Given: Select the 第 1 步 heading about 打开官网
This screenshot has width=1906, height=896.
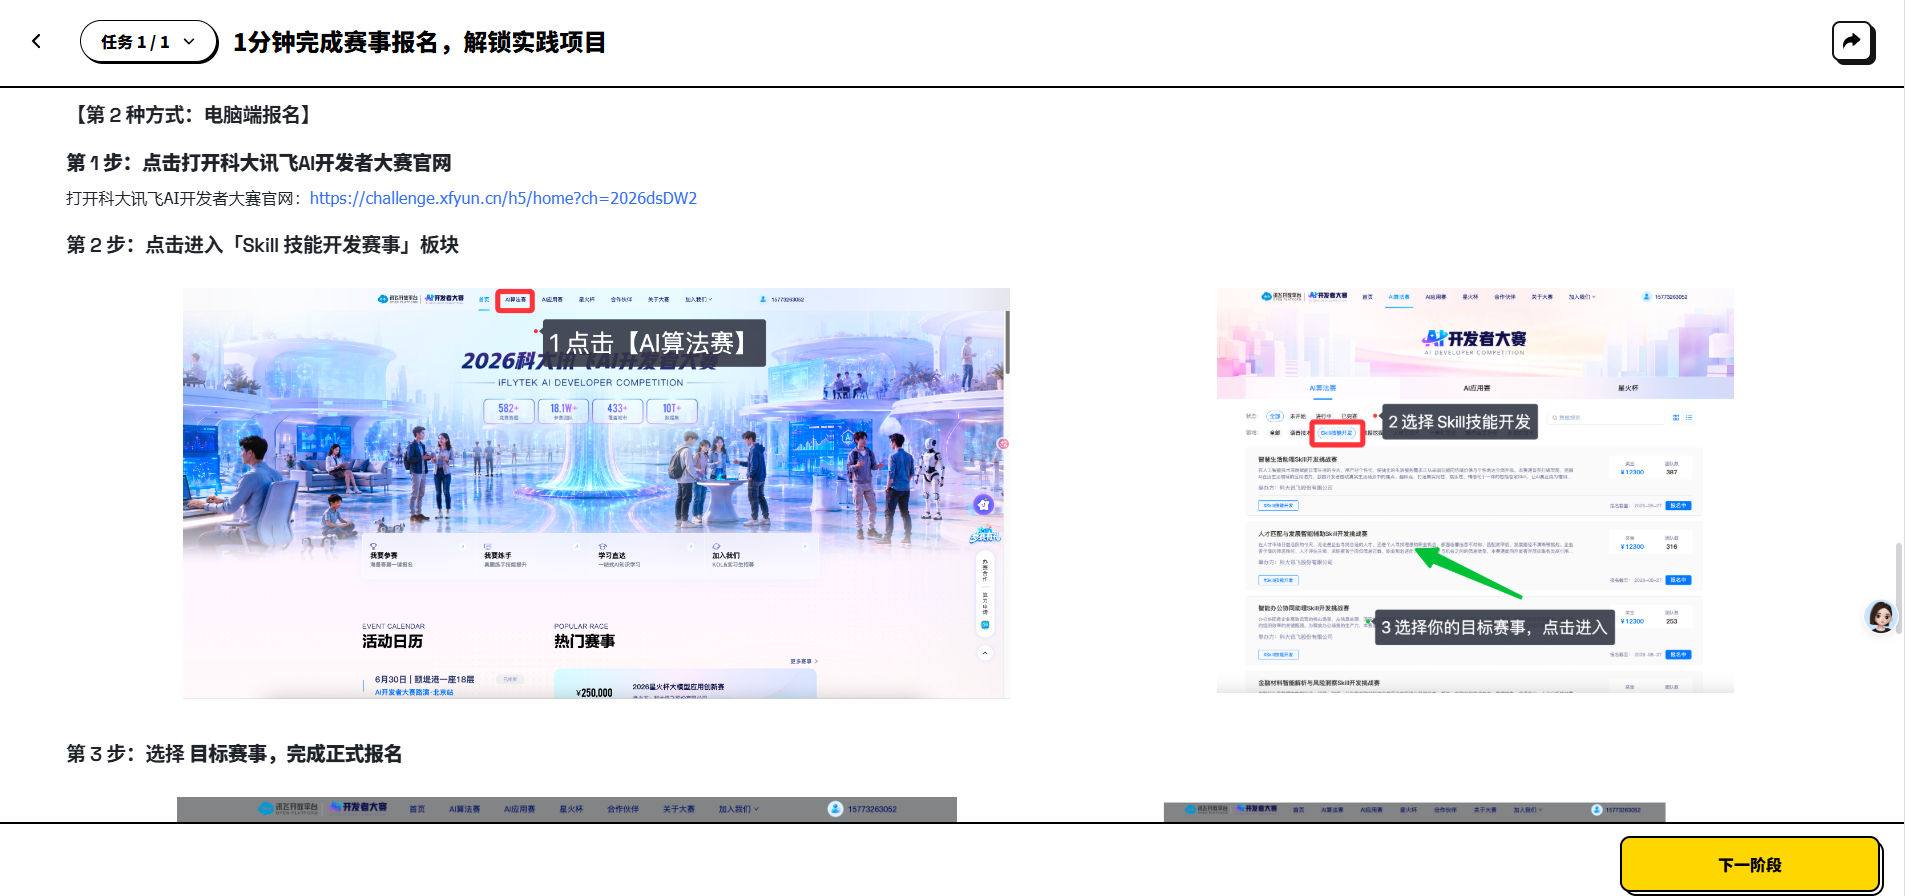Looking at the screenshot, I should tap(259, 163).
